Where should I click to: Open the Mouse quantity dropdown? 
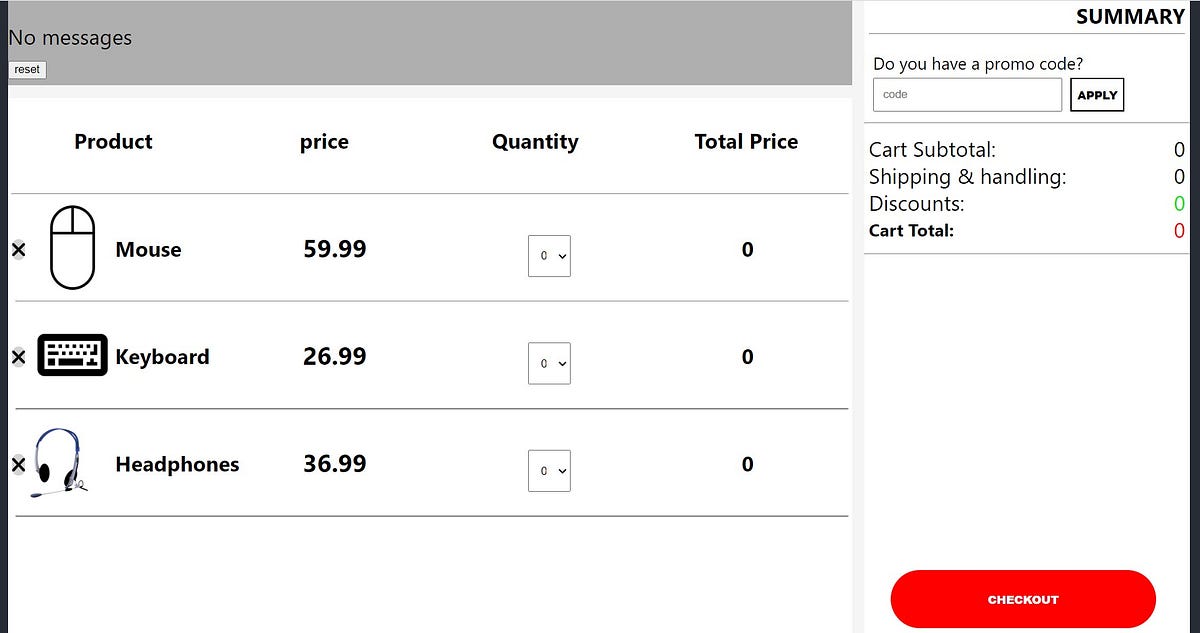(x=549, y=256)
